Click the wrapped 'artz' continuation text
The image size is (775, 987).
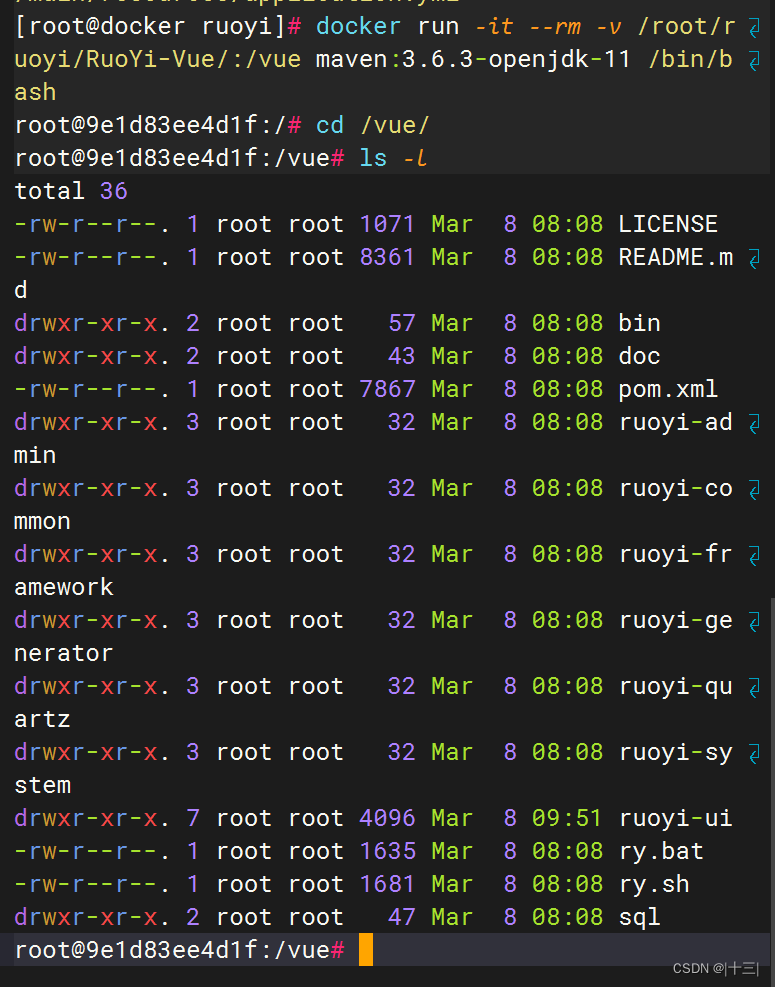[42, 719]
